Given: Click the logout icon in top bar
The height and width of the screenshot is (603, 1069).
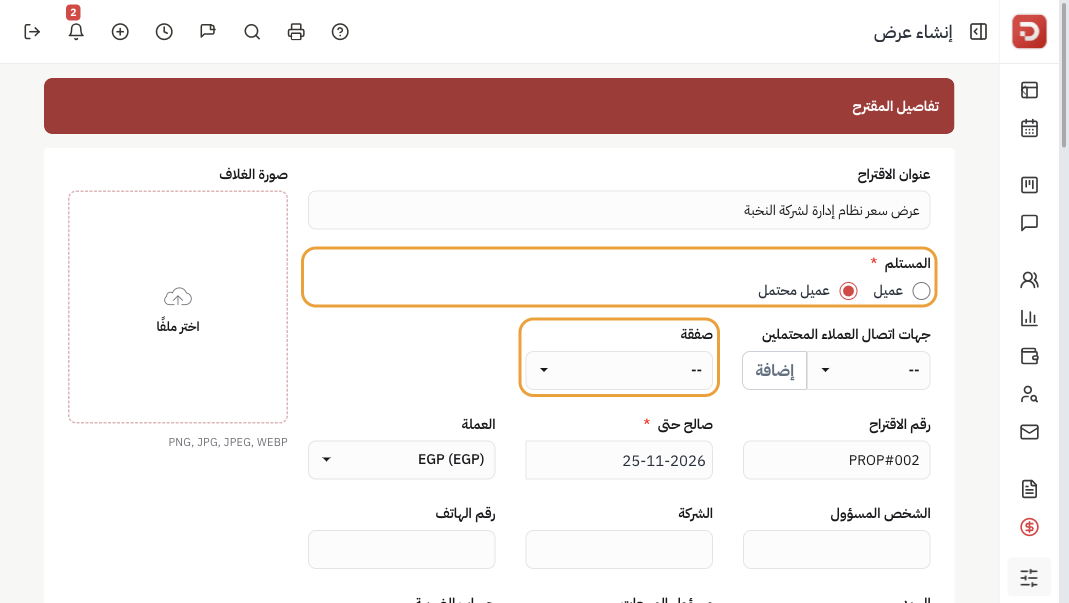Looking at the screenshot, I should (32, 32).
